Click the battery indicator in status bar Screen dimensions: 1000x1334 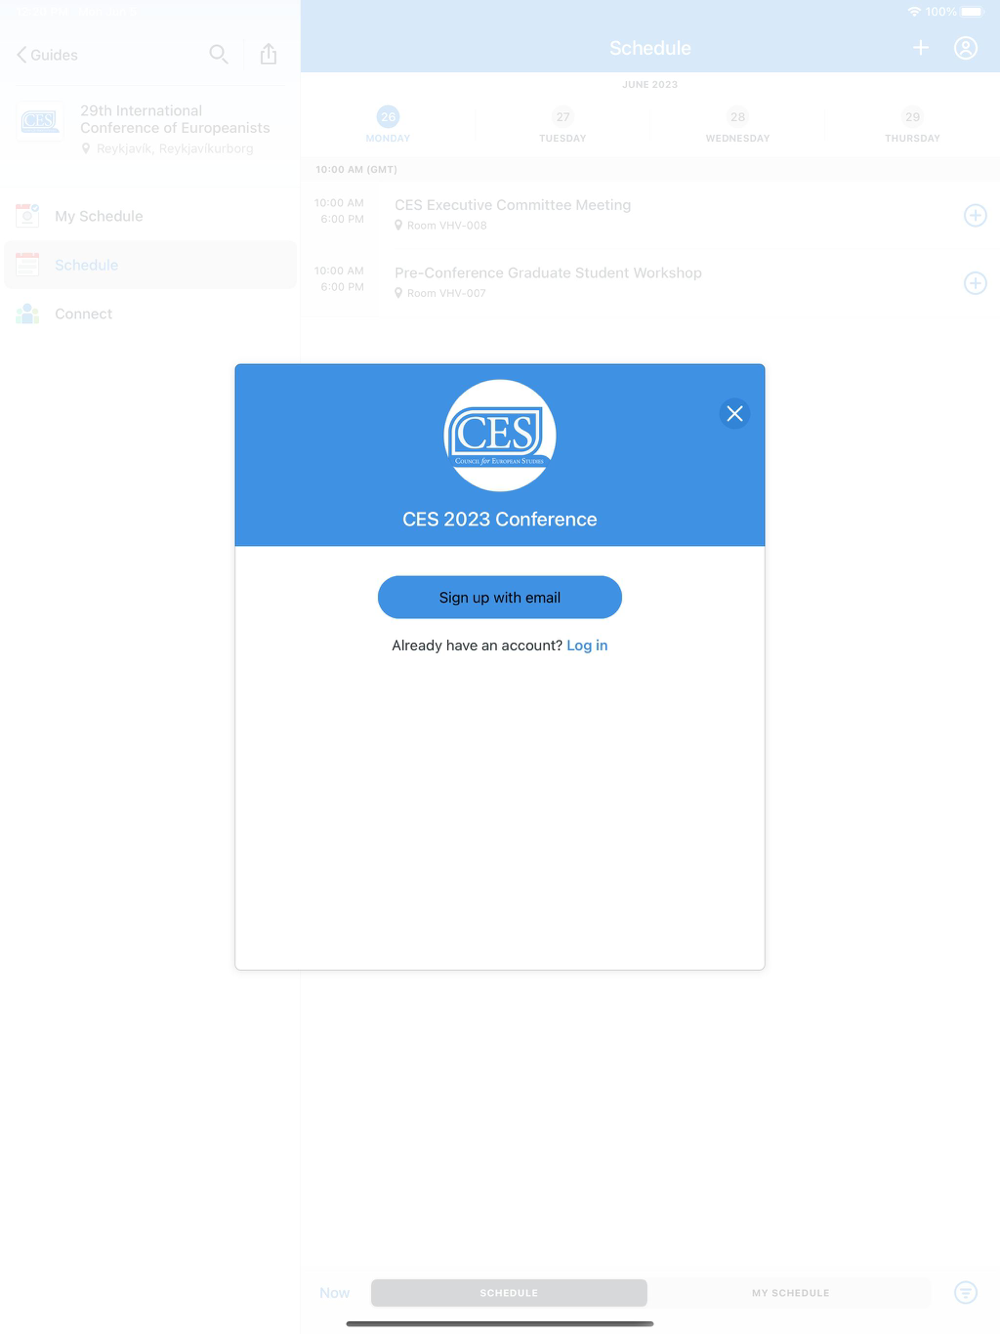973,12
